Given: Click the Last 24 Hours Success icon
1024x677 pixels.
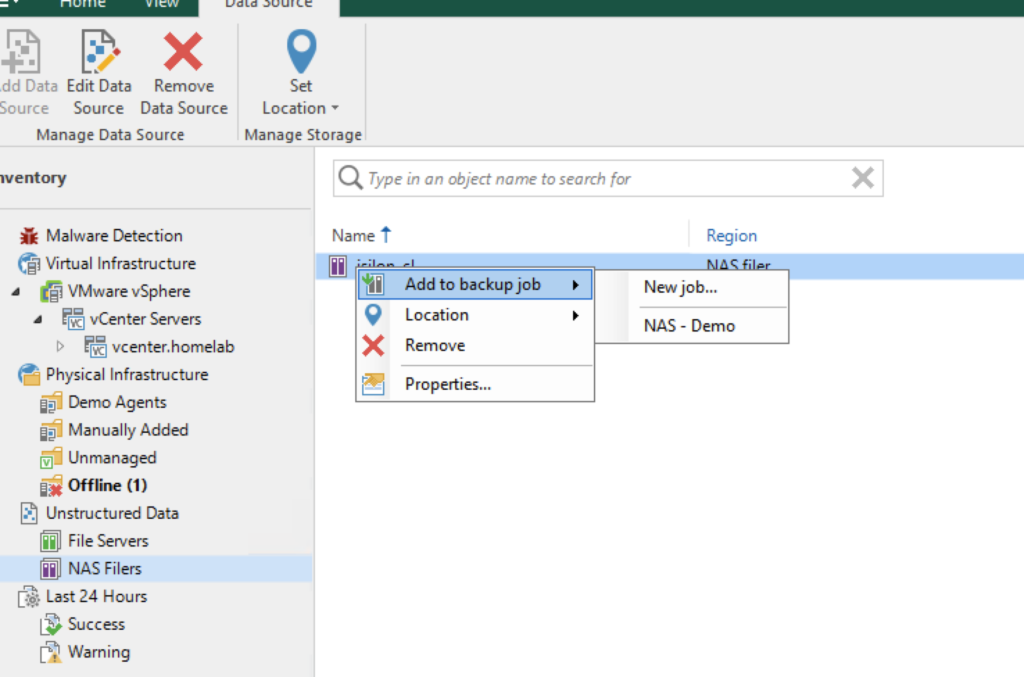Looking at the screenshot, I should tap(51, 625).
